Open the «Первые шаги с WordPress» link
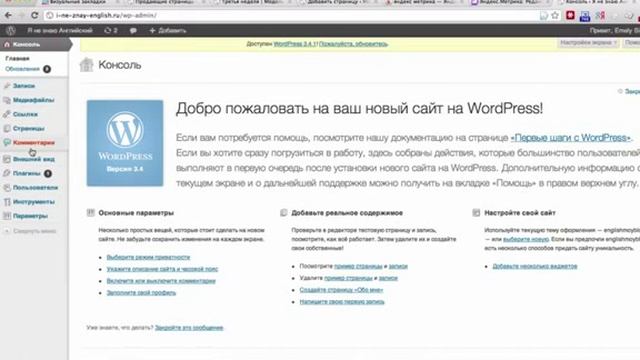 pos(571,138)
